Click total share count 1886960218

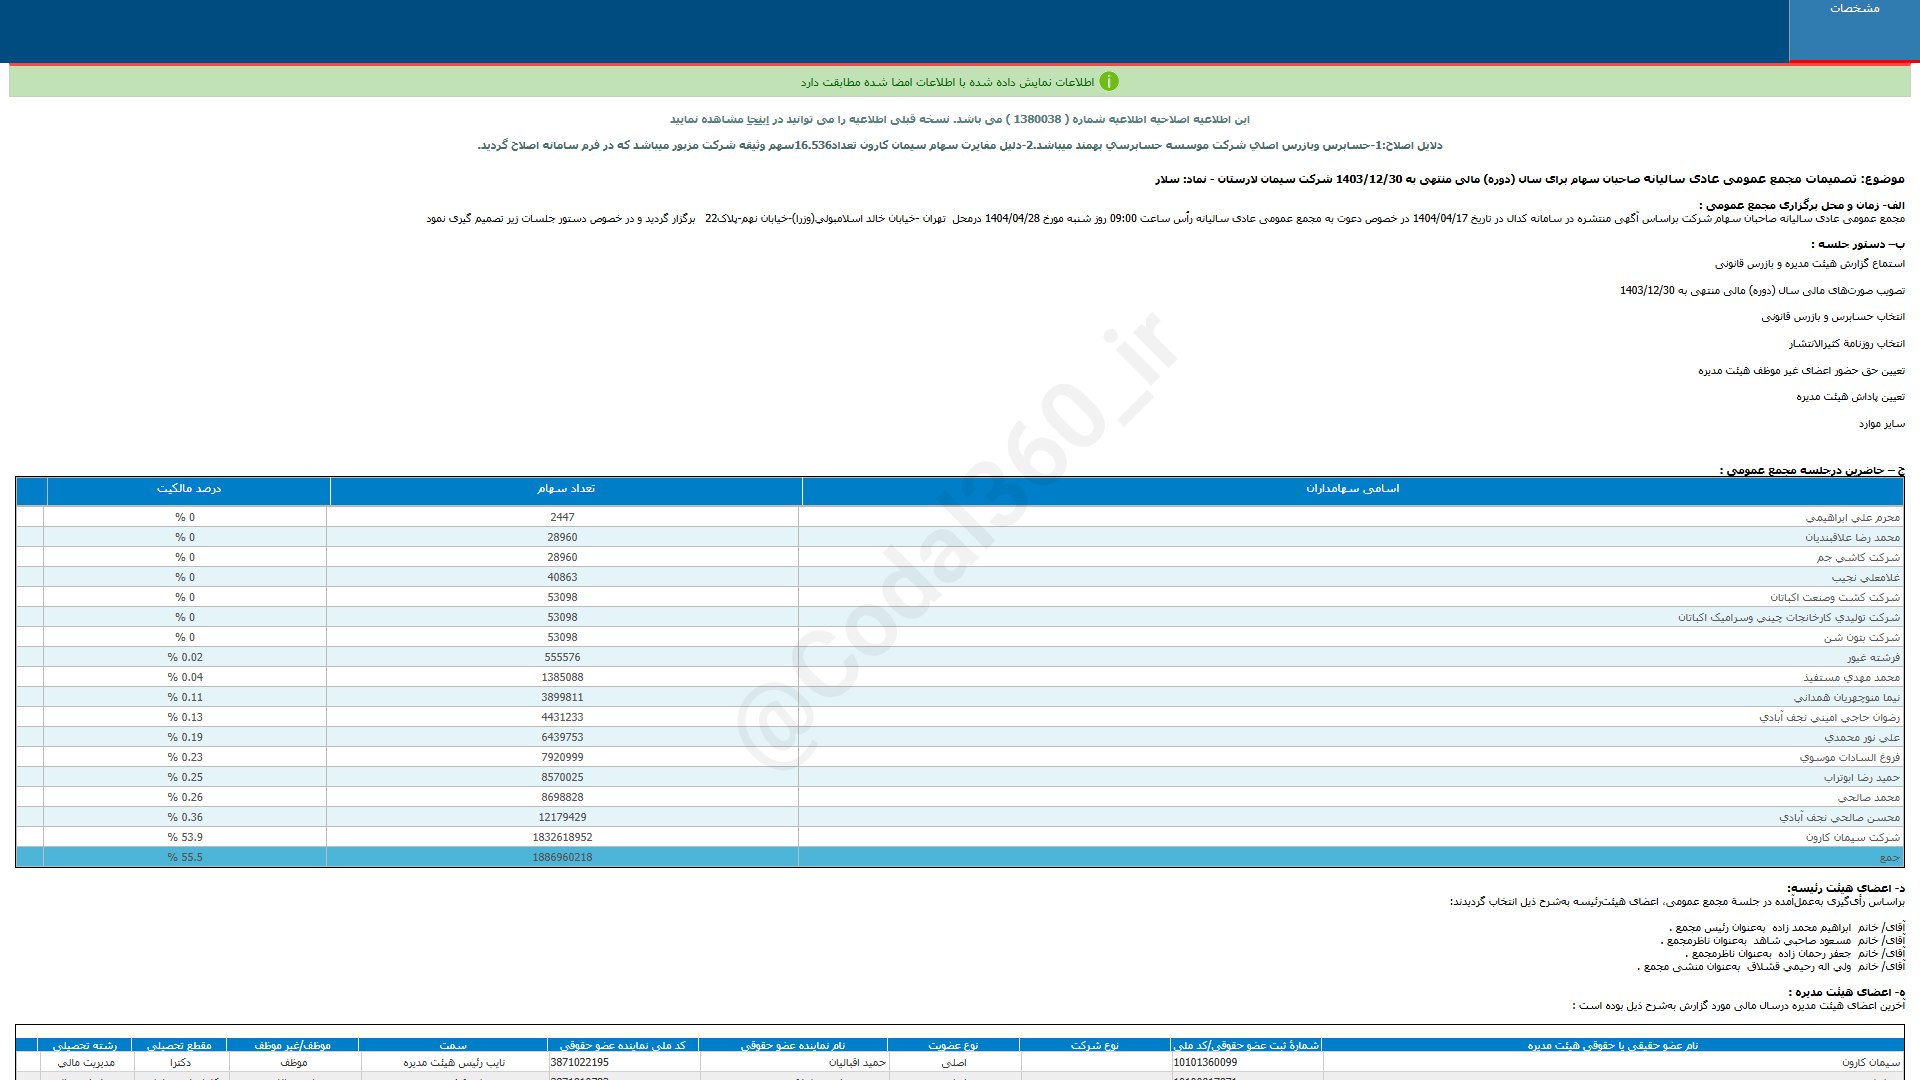point(562,857)
